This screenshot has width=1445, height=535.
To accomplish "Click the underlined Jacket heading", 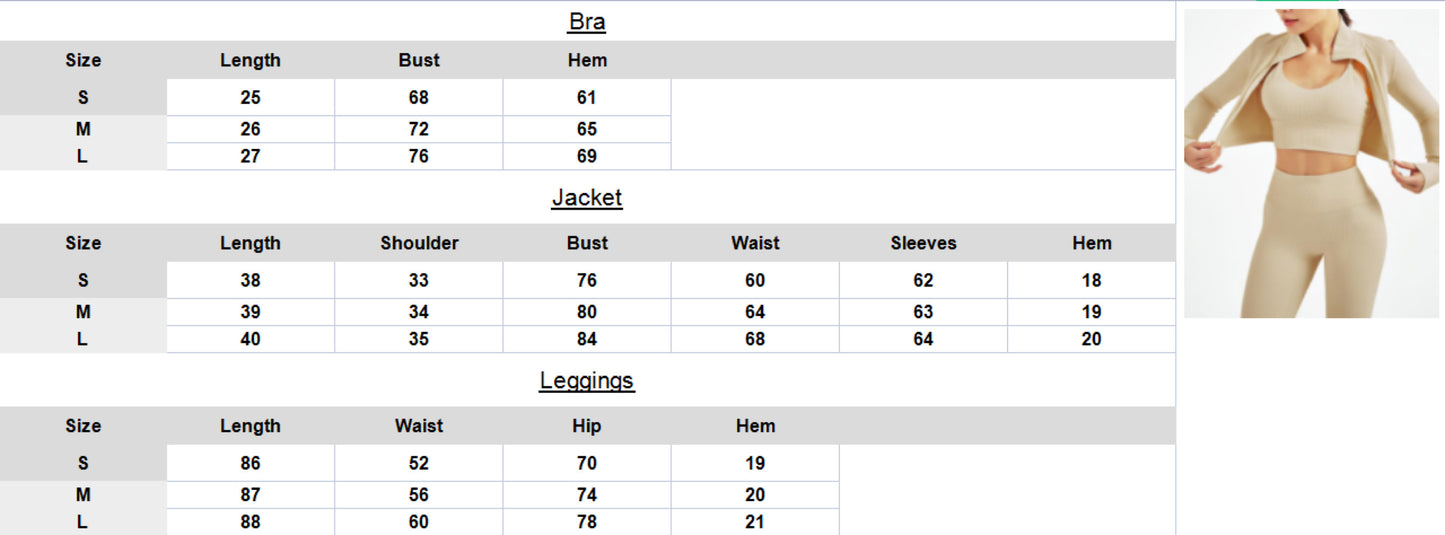I will 587,198.
